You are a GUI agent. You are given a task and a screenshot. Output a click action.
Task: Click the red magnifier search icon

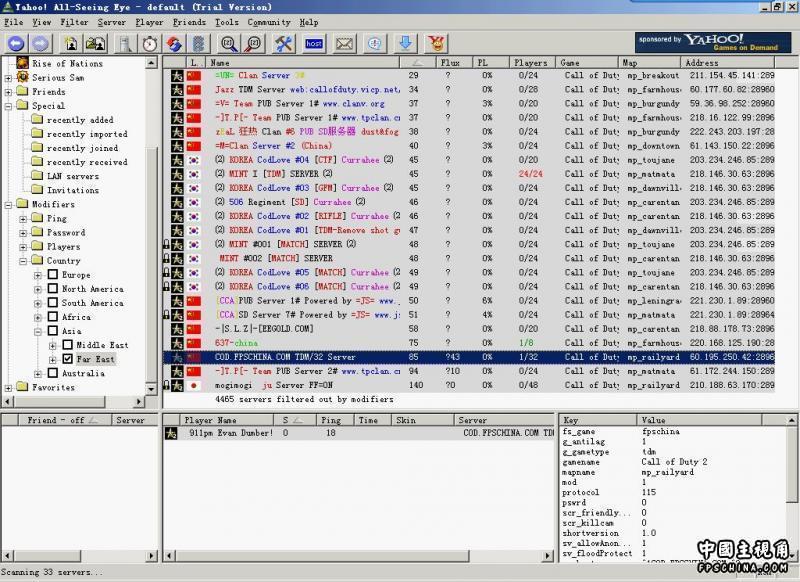(253, 44)
